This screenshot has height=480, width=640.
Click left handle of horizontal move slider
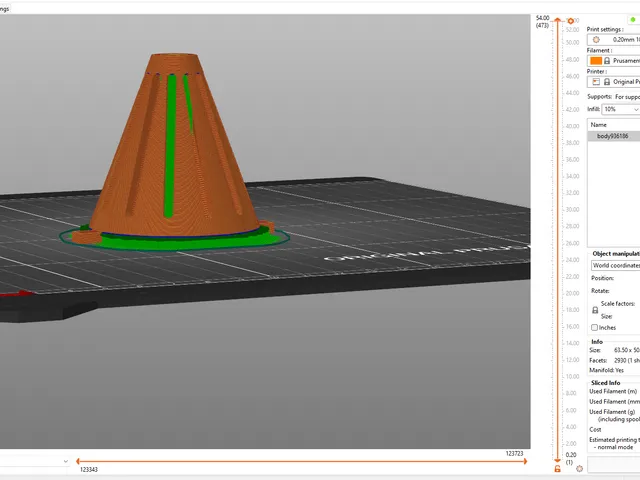click(78, 461)
